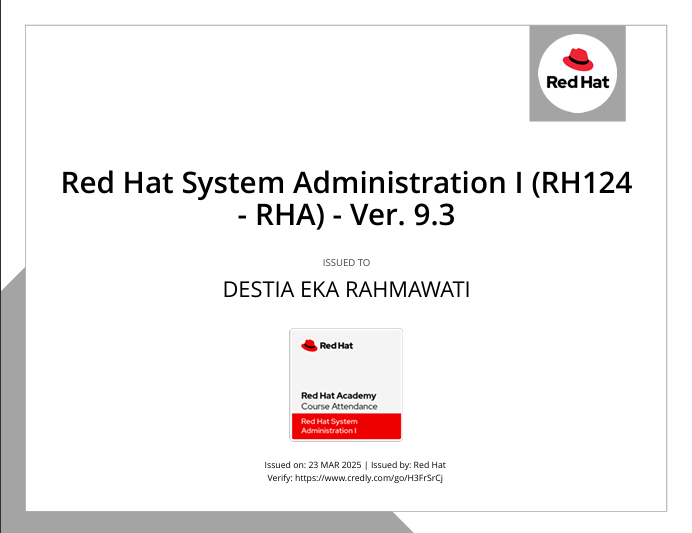Select the "Course Attendance" text on badge

pos(339,407)
